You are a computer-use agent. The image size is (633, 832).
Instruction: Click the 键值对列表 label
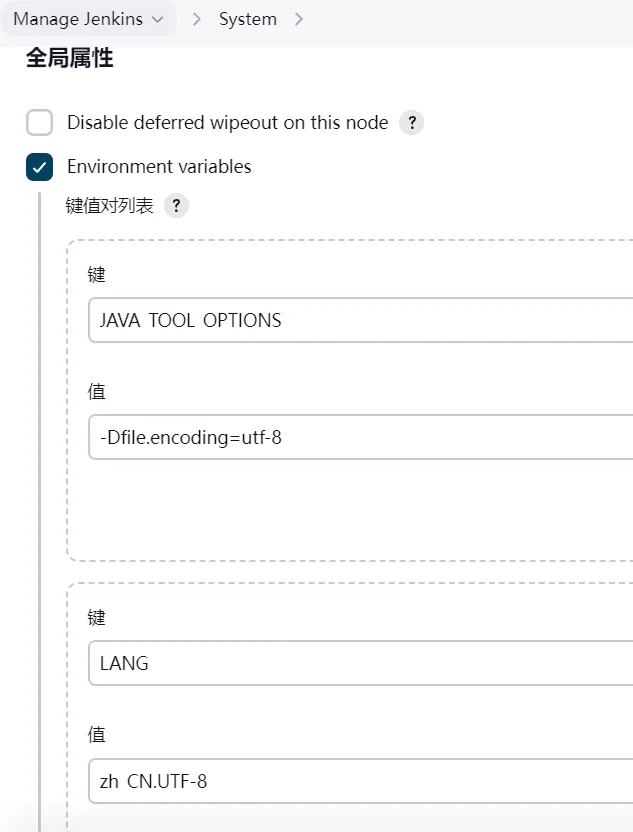click(109, 205)
